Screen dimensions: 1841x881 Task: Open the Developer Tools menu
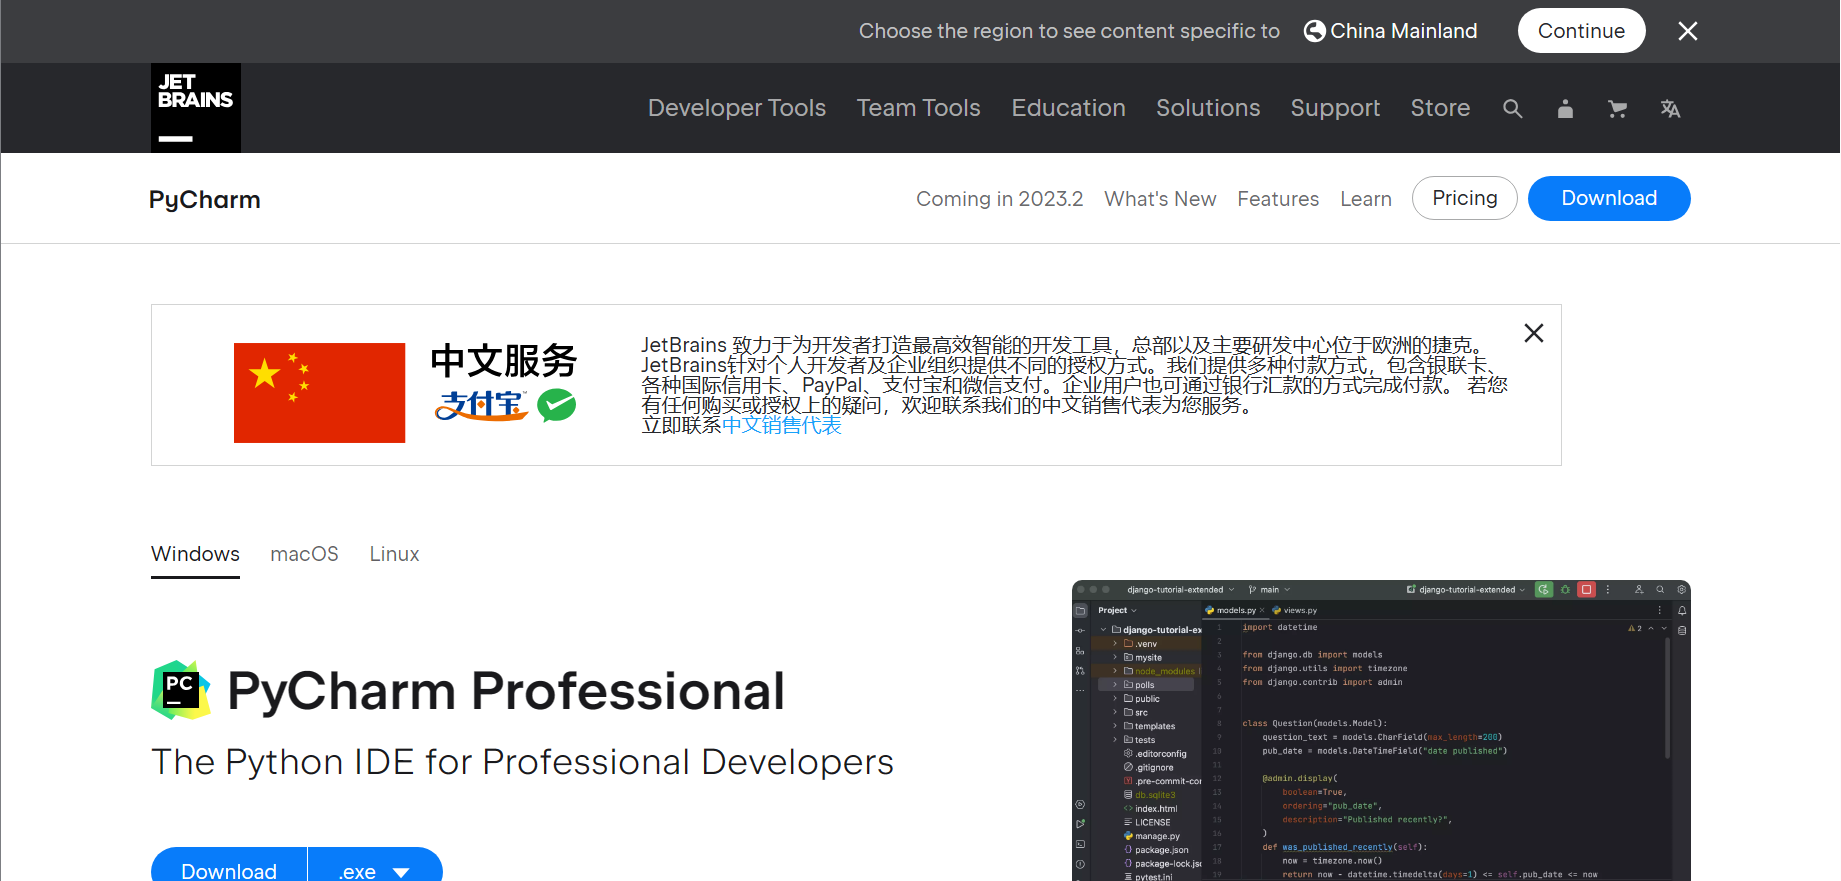(x=737, y=108)
